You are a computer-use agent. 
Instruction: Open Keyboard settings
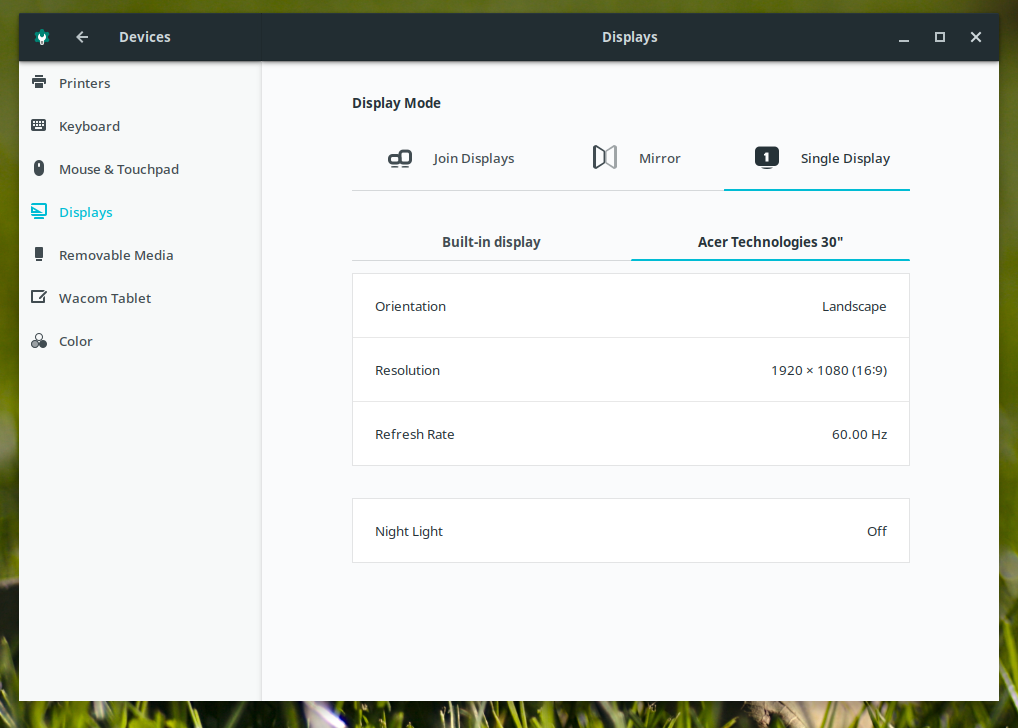point(140,126)
